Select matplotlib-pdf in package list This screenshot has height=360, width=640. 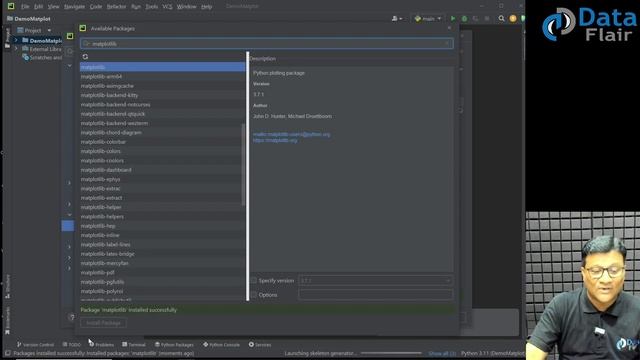pos(162,273)
